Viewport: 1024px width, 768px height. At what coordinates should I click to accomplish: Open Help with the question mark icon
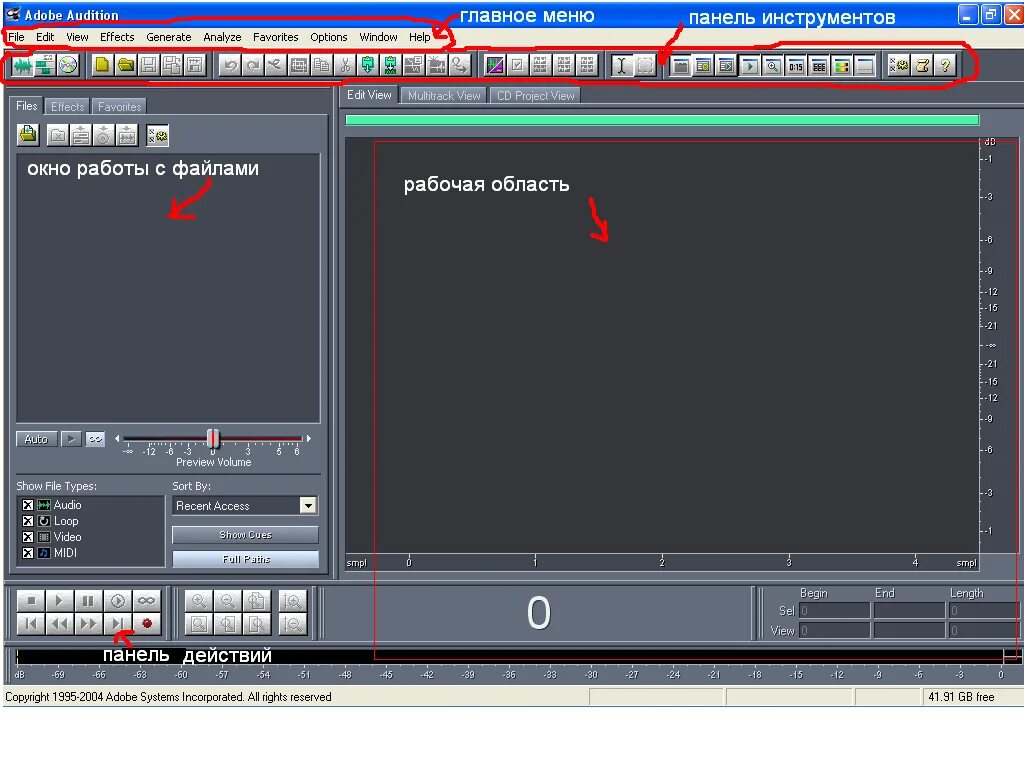(x=945, y=65)
